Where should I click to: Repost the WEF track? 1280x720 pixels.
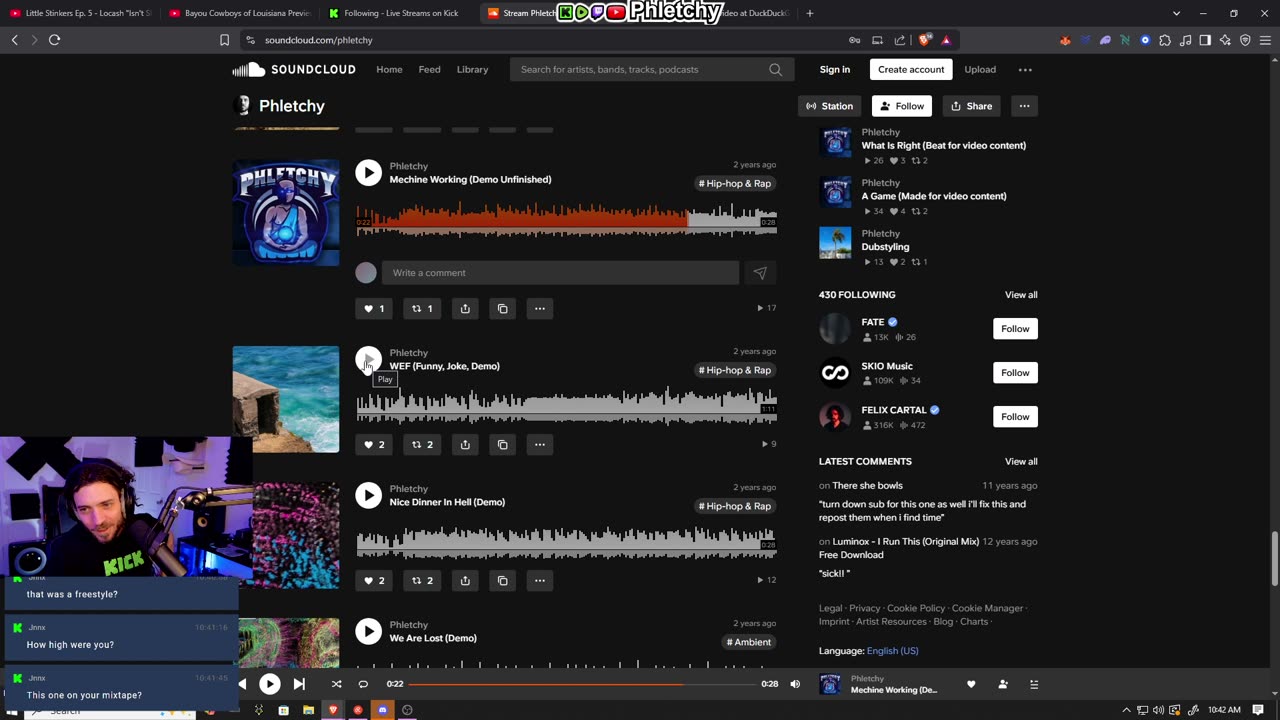click(x=422, y=444)
